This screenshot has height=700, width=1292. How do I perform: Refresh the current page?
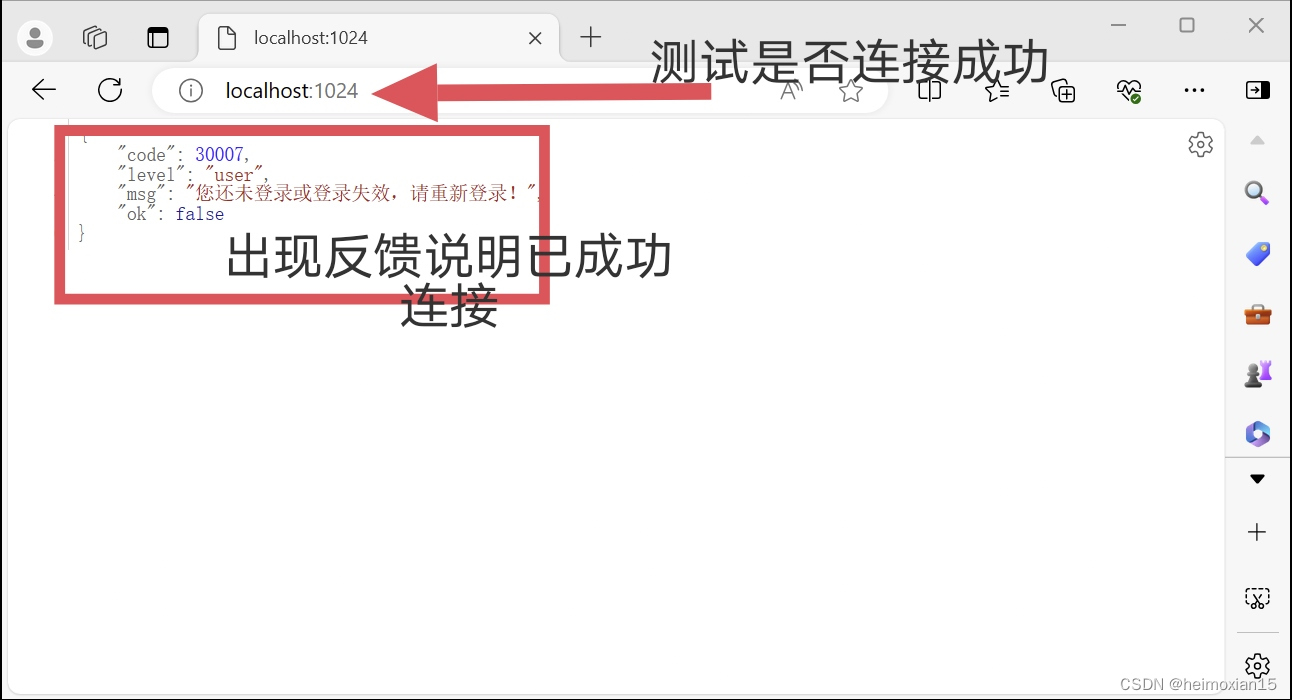(110, 90)
